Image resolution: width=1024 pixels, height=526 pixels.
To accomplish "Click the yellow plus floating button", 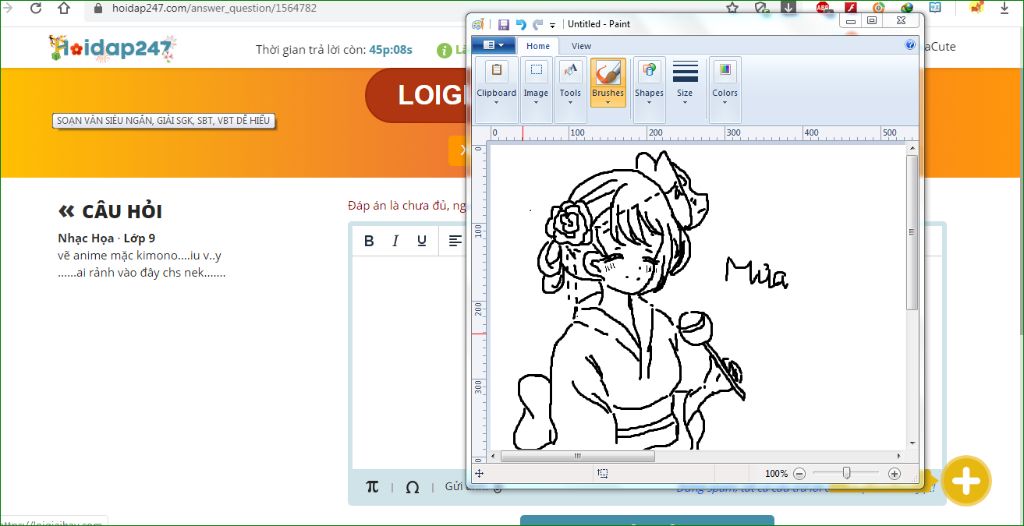I will pos(967,481).
